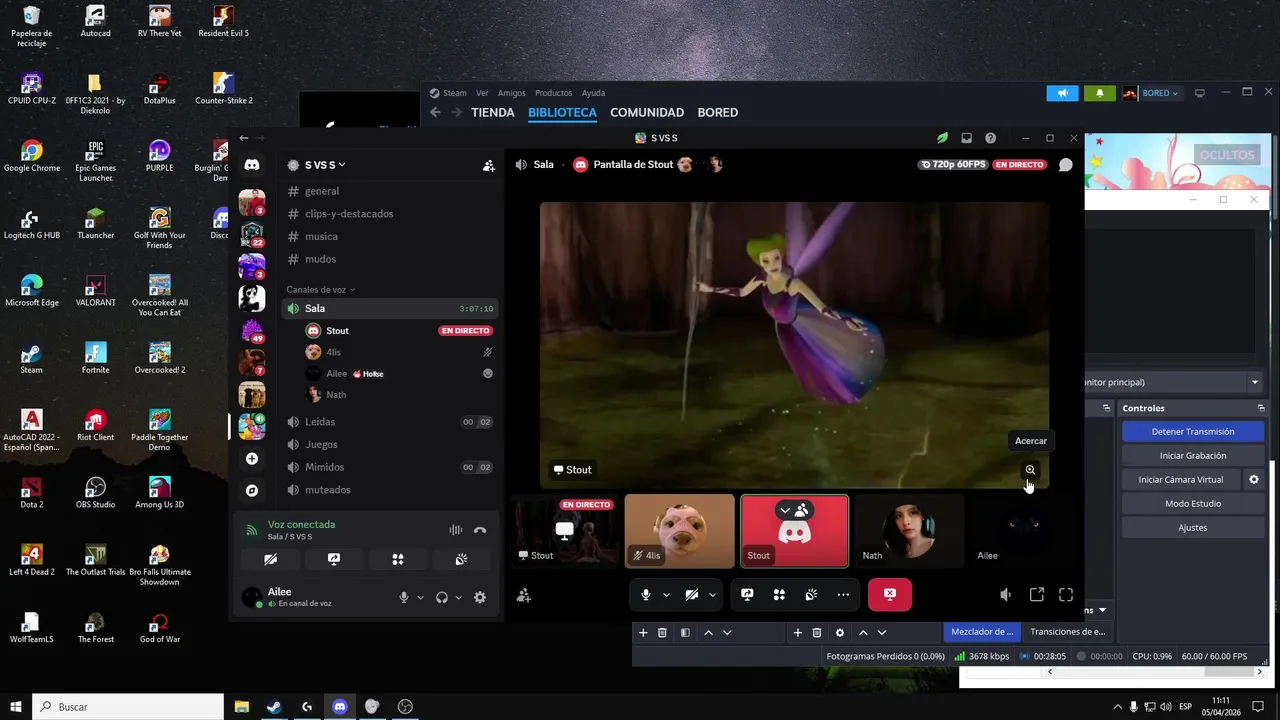
Task: Click OBS Iniciar Grabación button
Action: pos(1193,456)
